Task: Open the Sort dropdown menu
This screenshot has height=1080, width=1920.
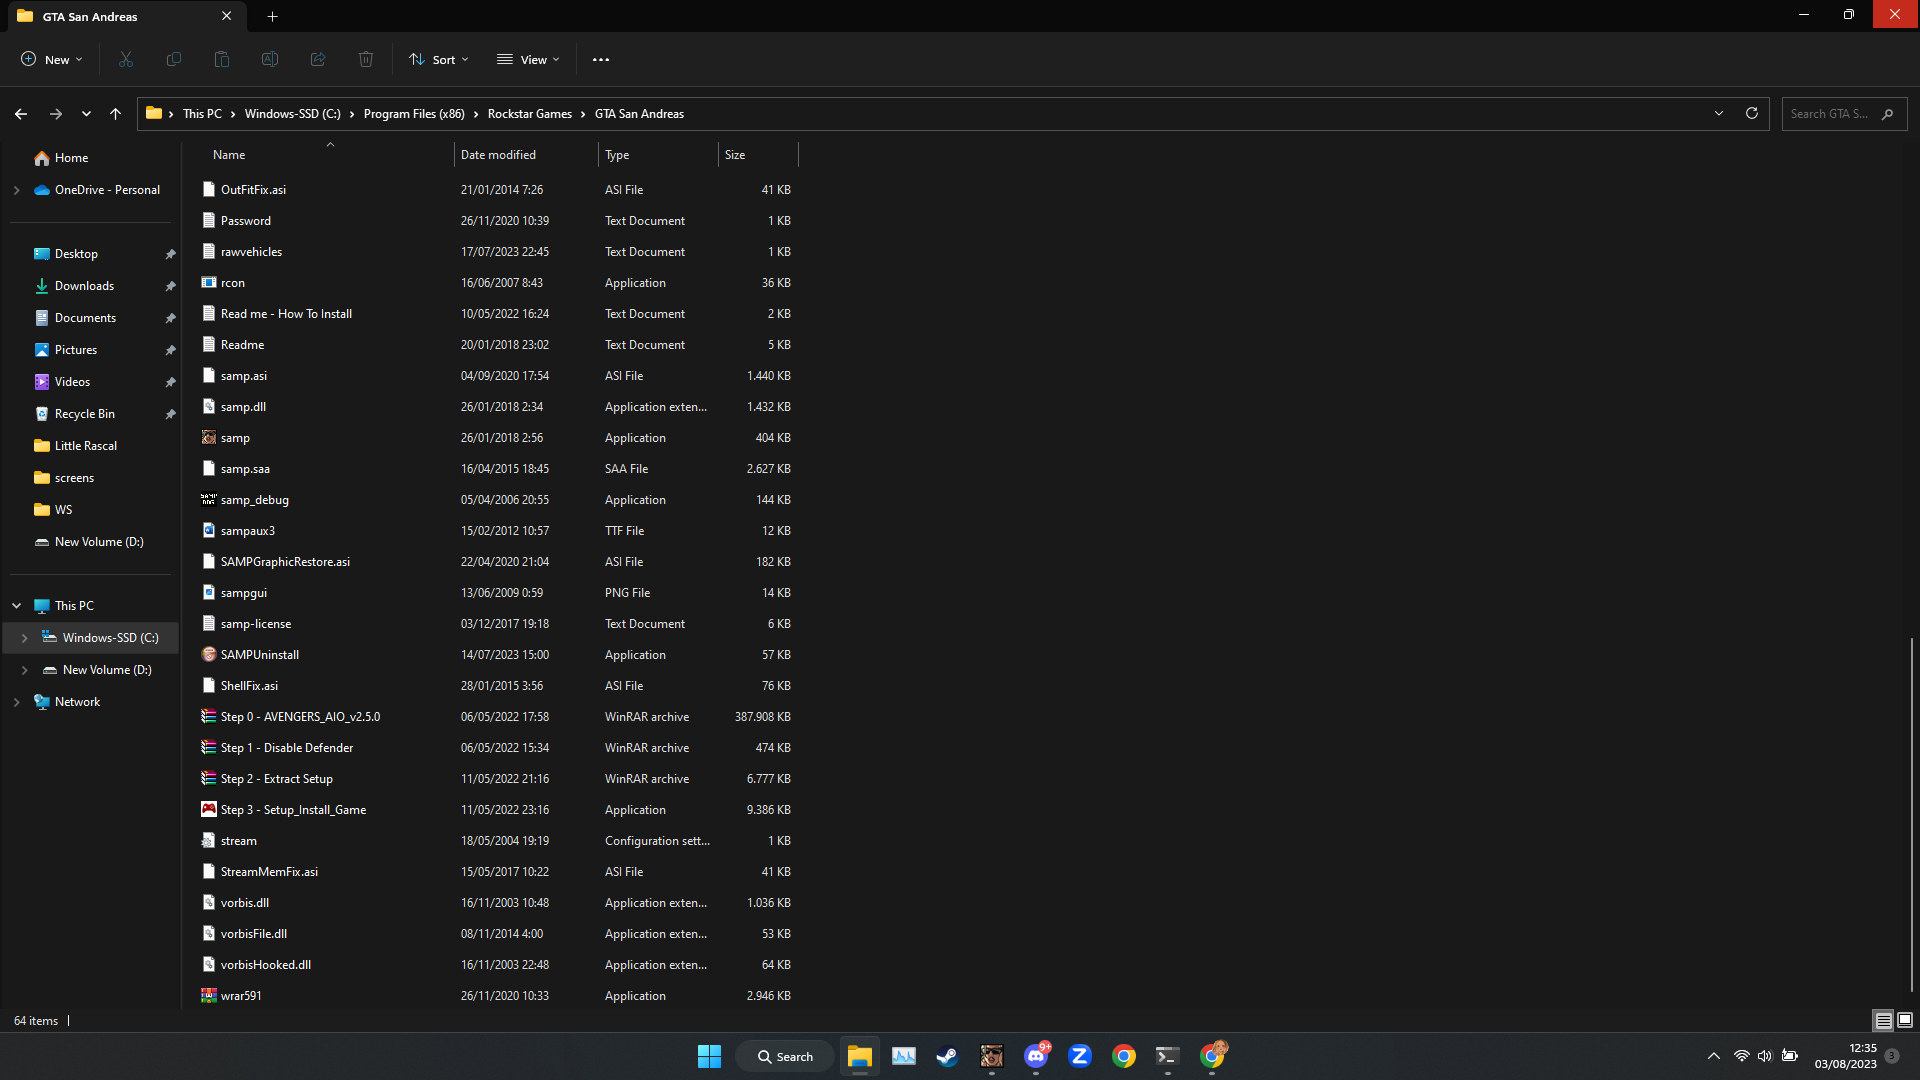Action: pos(439,60)
